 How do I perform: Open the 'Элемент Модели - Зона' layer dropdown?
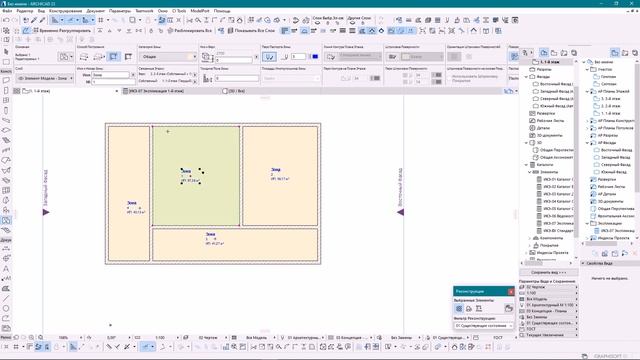45,78
